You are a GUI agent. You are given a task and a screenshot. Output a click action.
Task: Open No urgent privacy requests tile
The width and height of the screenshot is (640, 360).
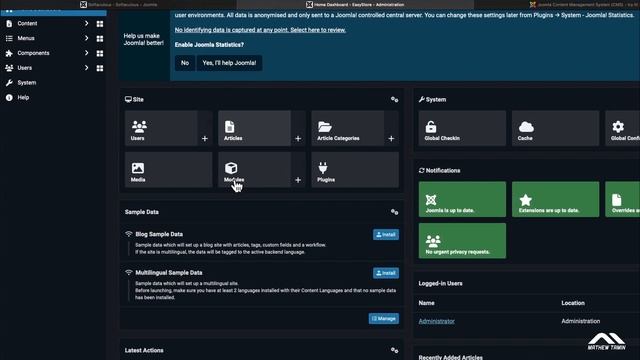[x=462, y=241]
